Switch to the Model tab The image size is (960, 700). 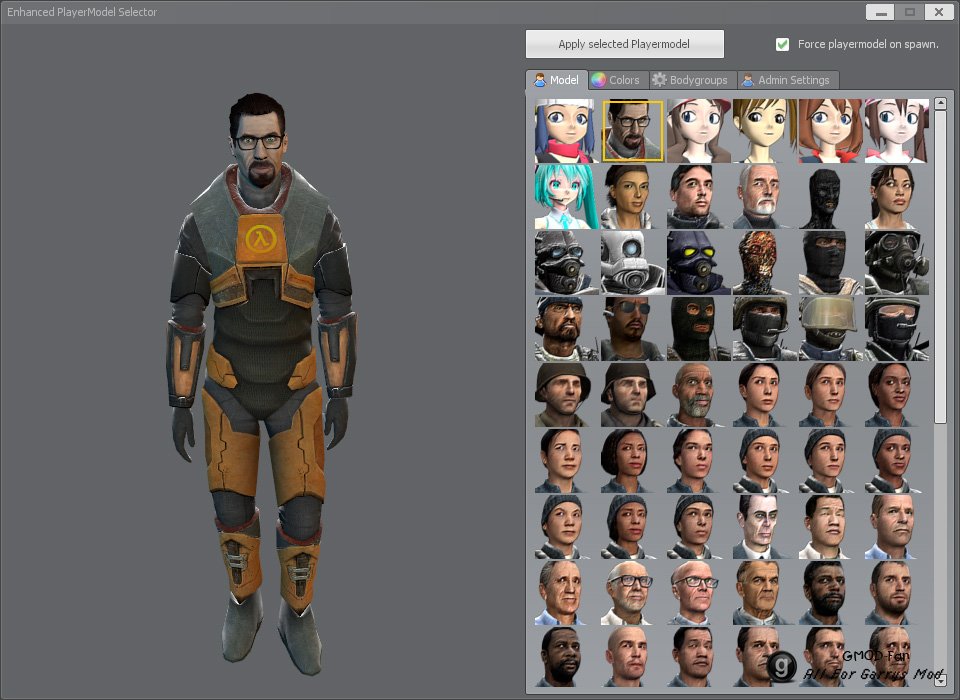[557, 80]
